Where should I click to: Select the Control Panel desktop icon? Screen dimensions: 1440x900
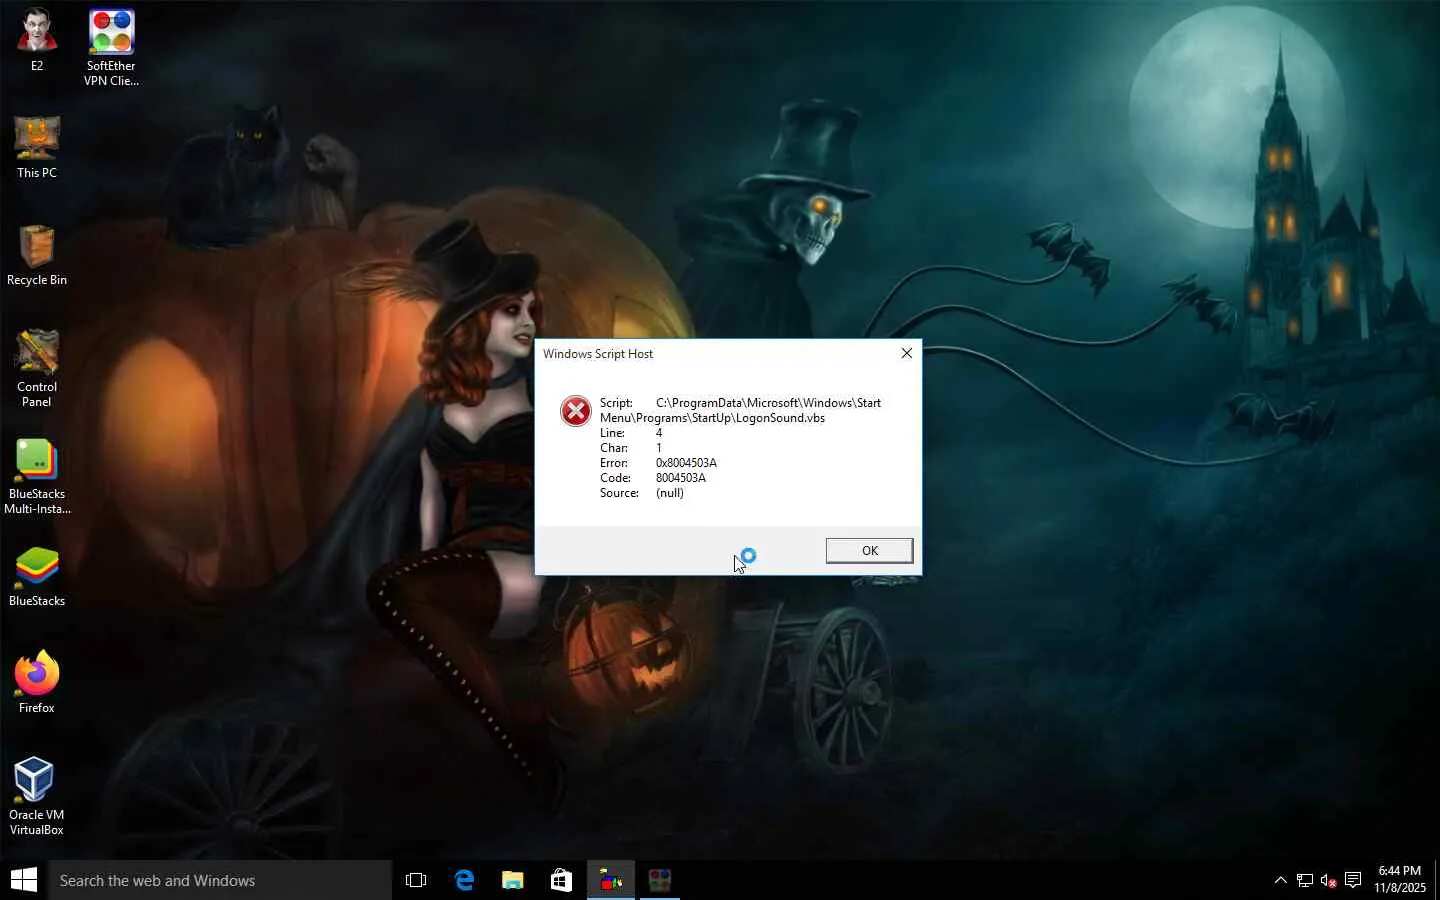tap(37, 368)
